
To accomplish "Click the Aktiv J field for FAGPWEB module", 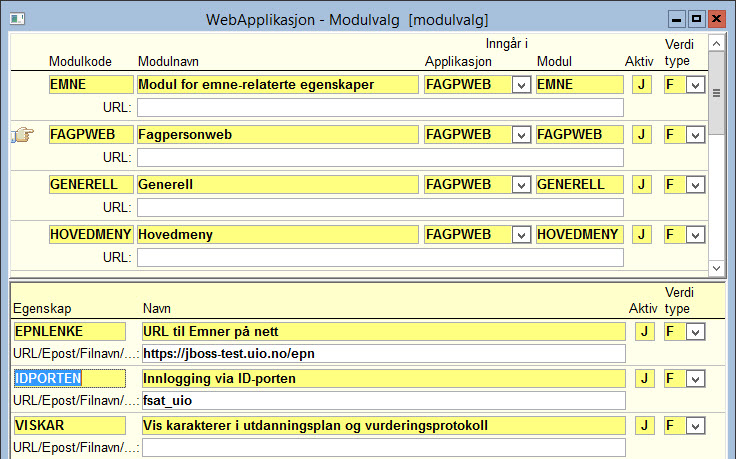I will point(642,135).
